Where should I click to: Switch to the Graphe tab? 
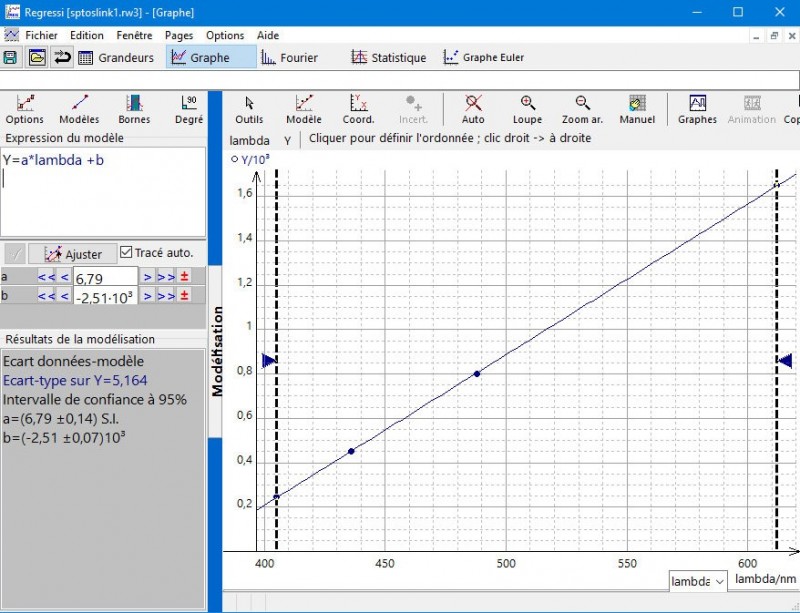point(211,57)
